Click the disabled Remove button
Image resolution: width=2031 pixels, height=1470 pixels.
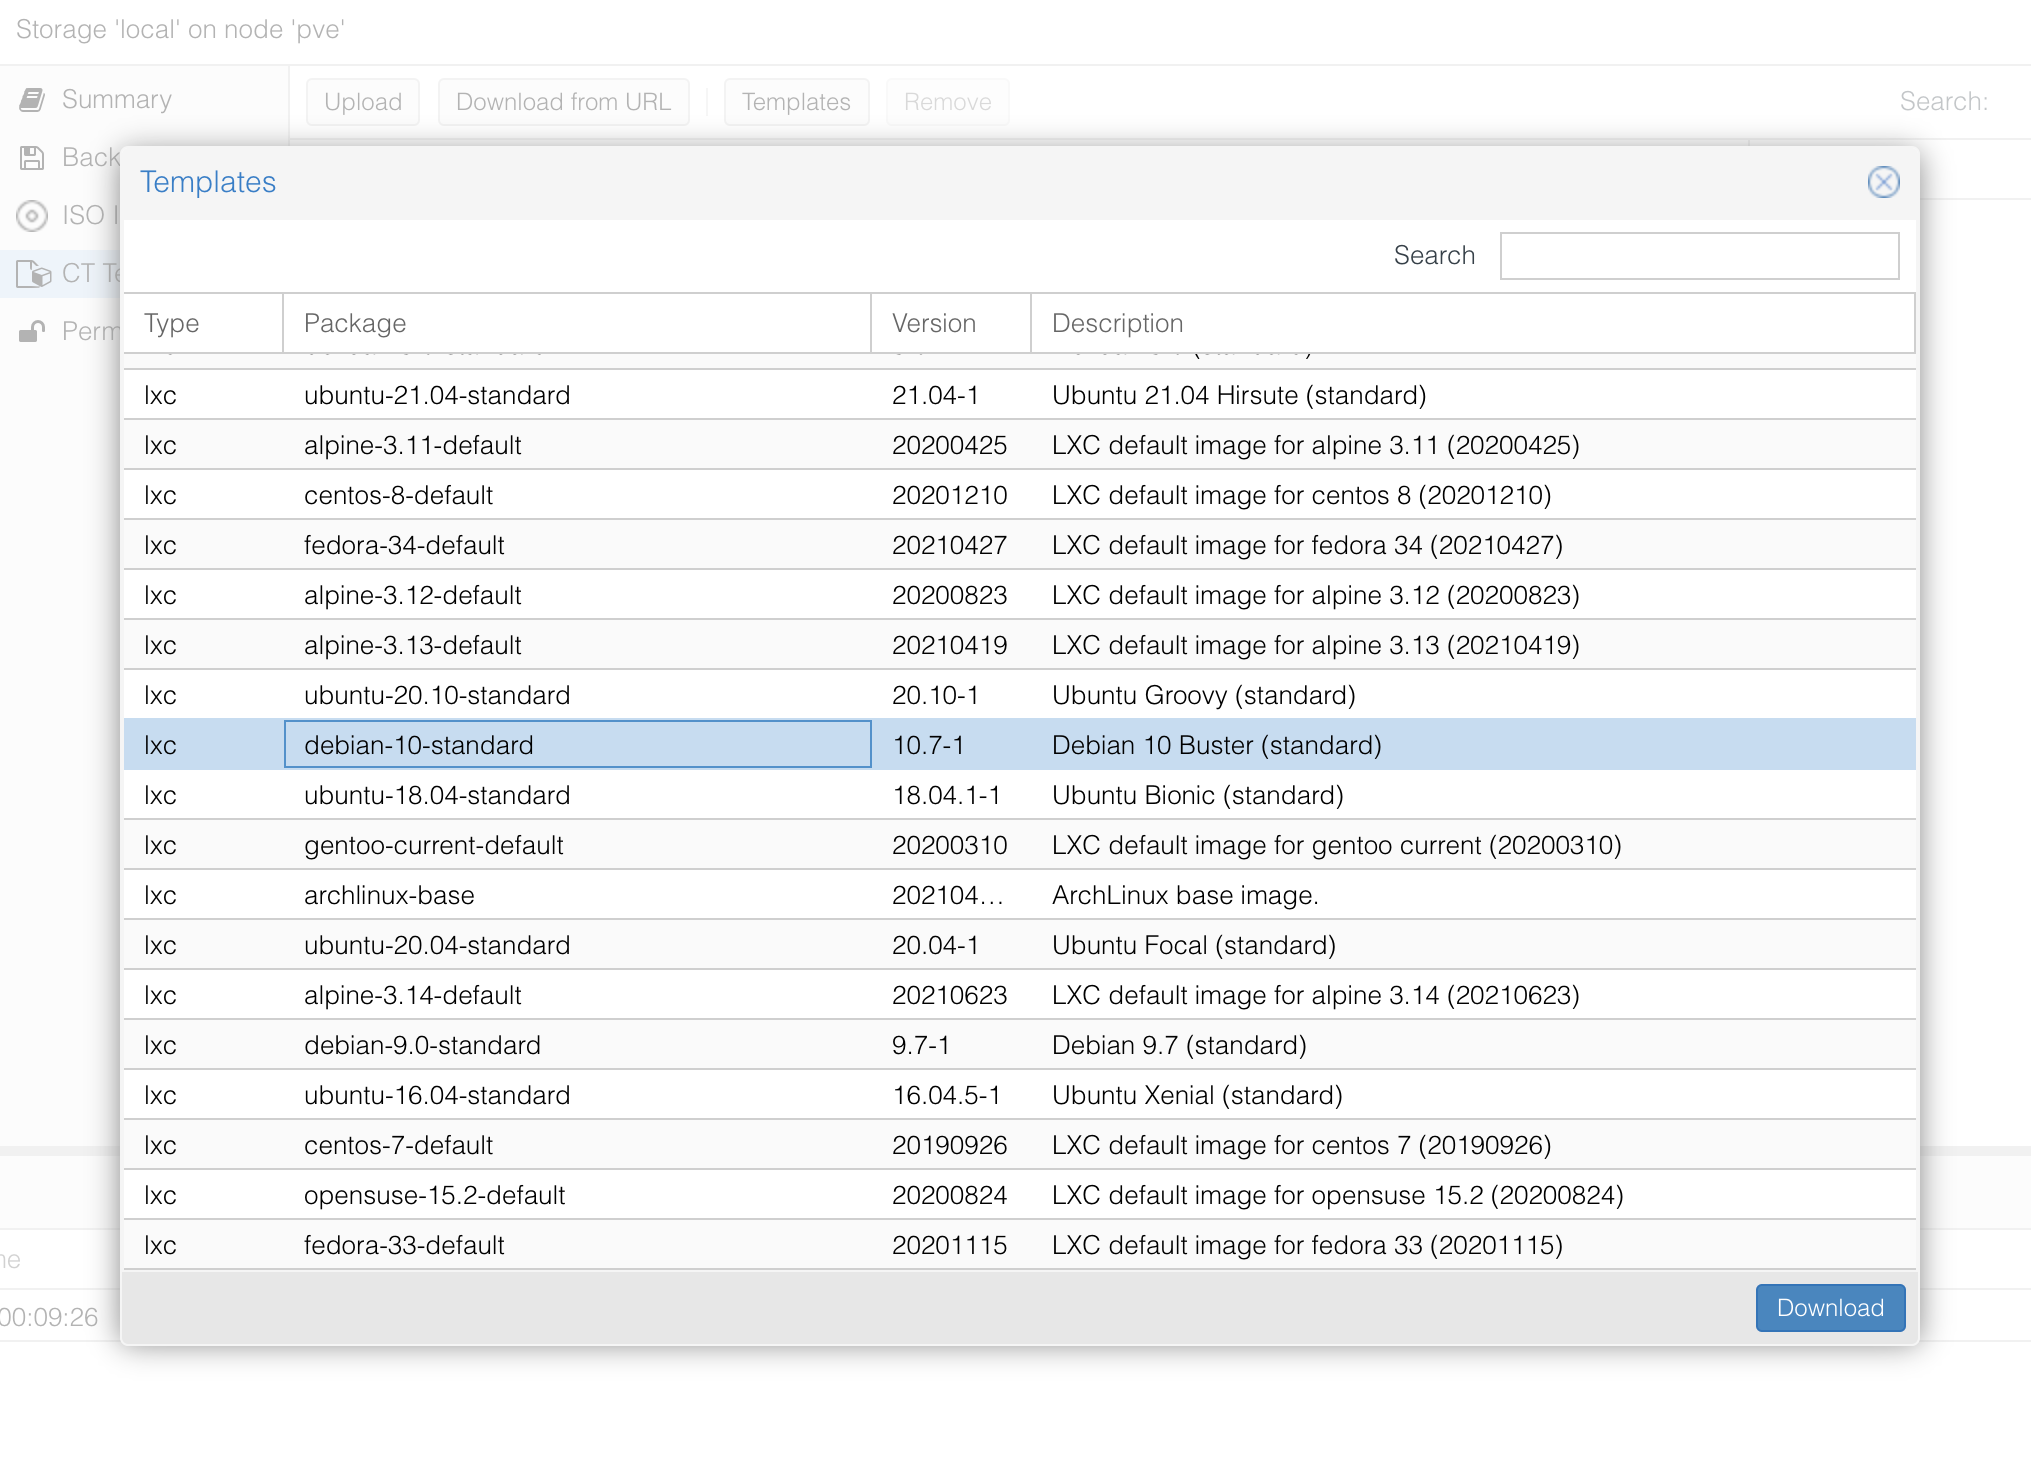pyautogui.click(x=947, y=102)
